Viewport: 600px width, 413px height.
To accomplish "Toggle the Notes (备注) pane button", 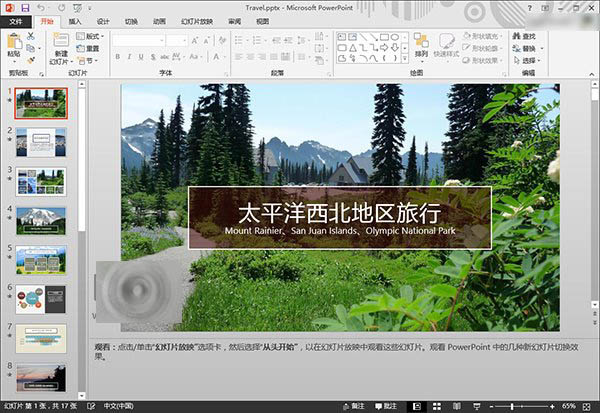I will pyautogui.click(x=353, y=406).
